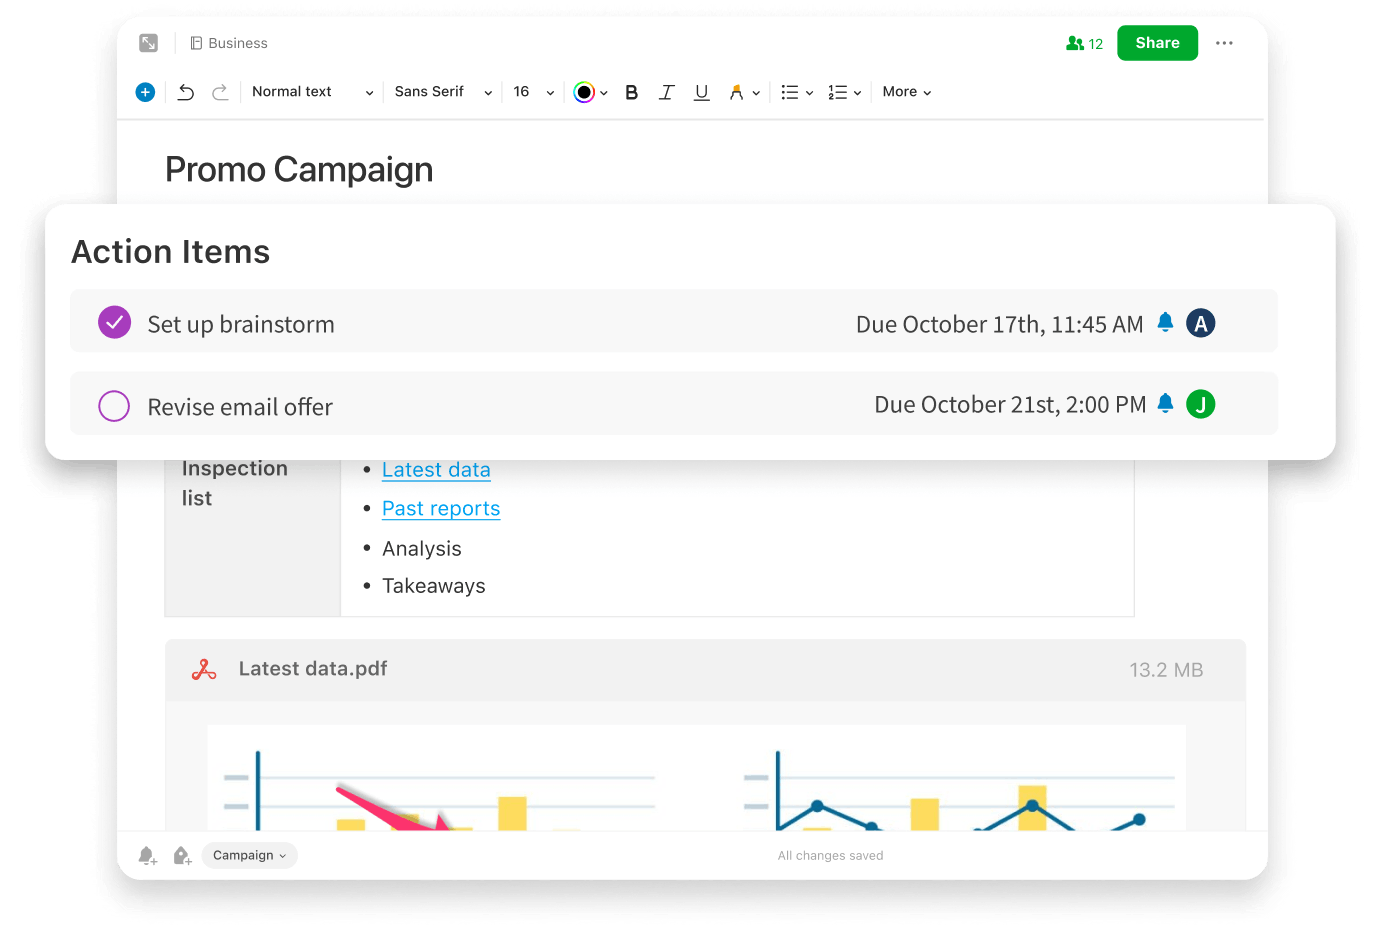Open the Latest data.pdf attachment
Viewport: 1381px width, 928px height.
click(x=313, y=669)
